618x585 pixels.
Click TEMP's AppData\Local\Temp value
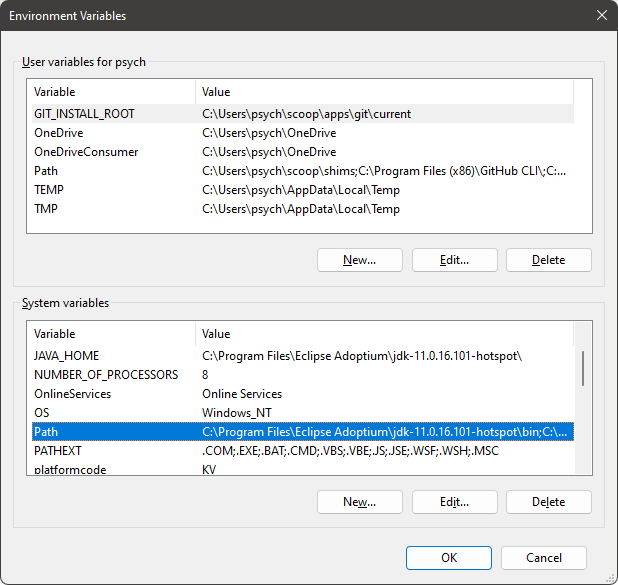tap(301, 190)
